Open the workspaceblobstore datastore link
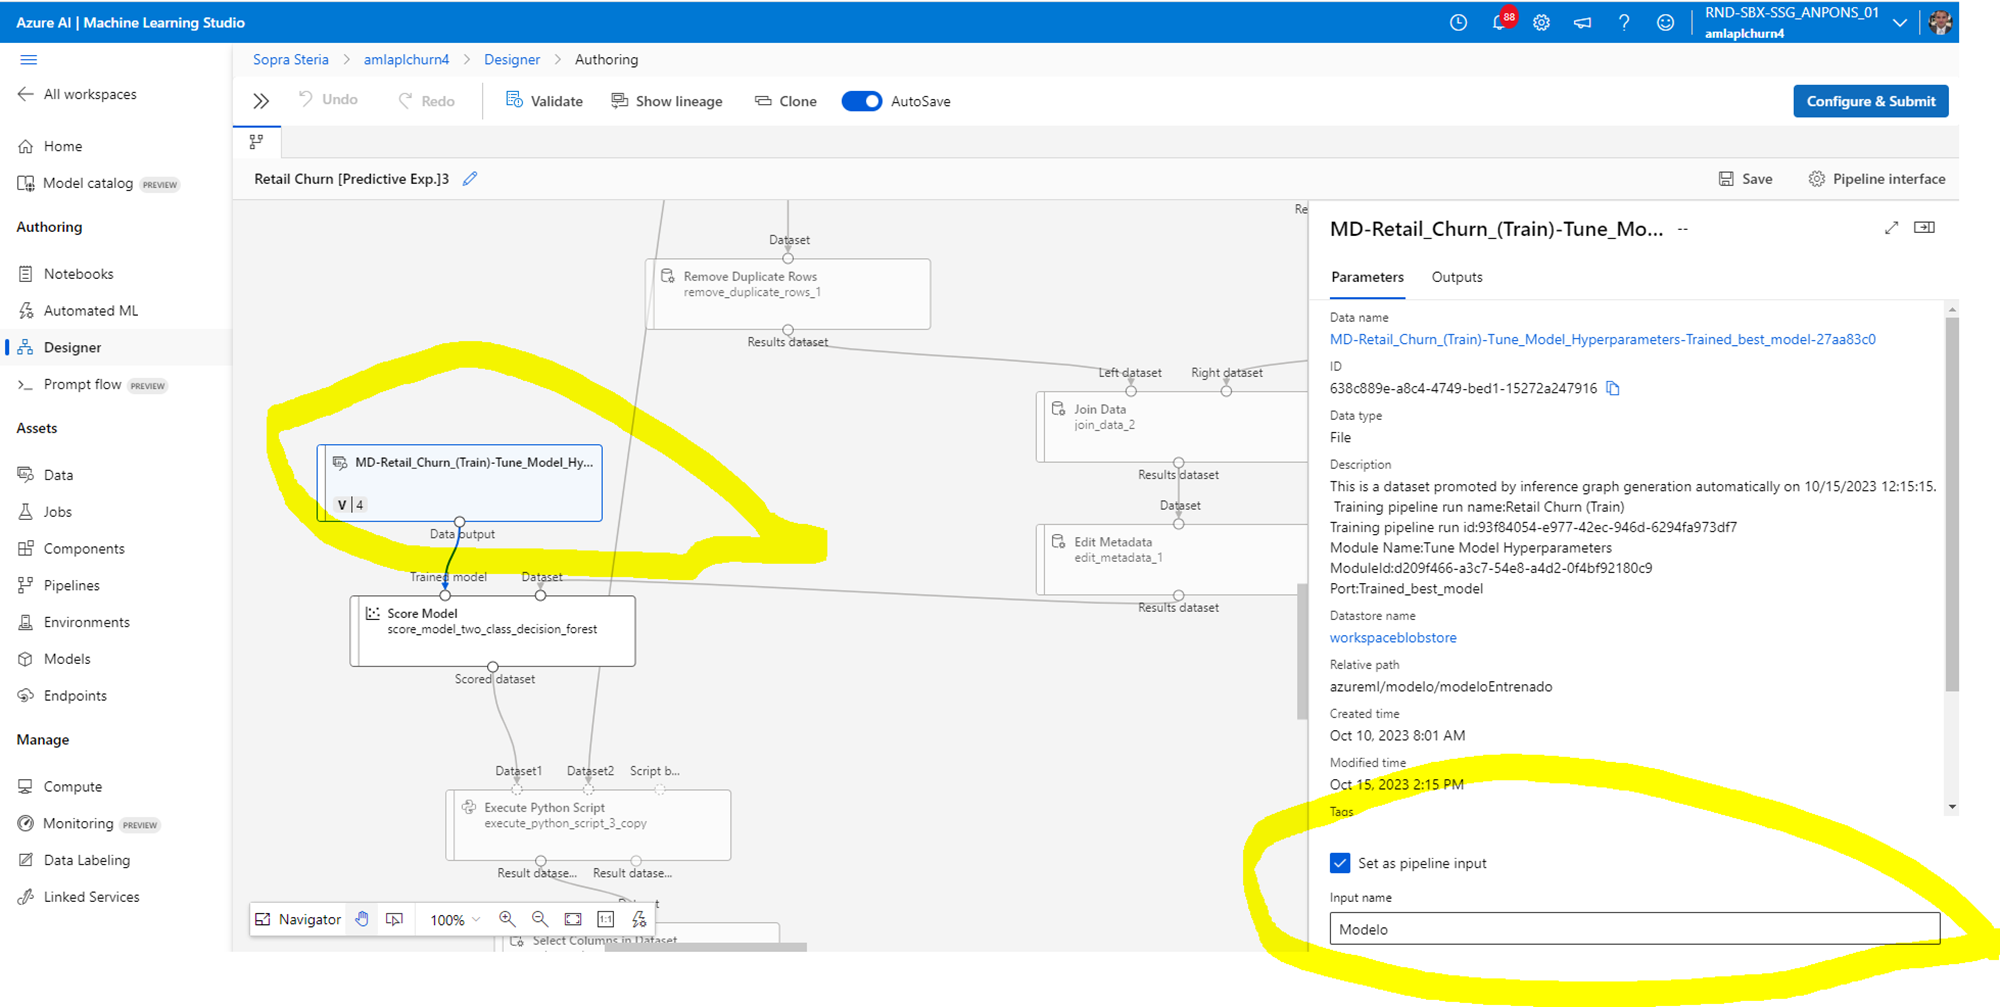The width and height of the screenshot is (2000, 1007). [1393, 638]
